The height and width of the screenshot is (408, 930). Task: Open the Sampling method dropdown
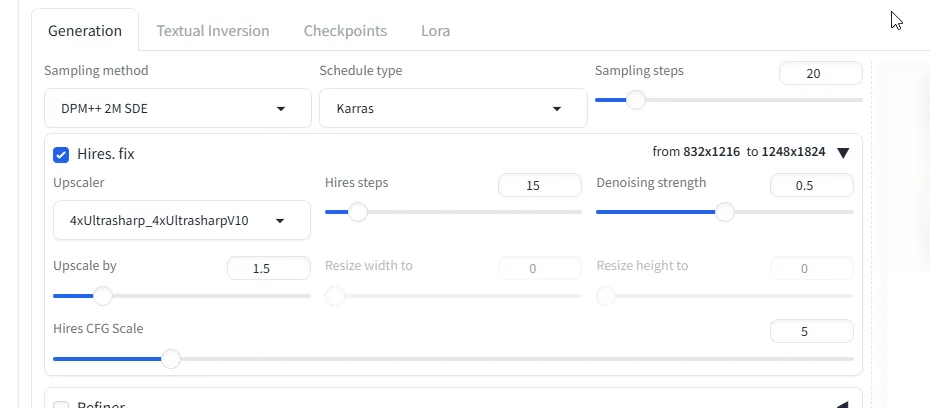(x=177, y=108)
